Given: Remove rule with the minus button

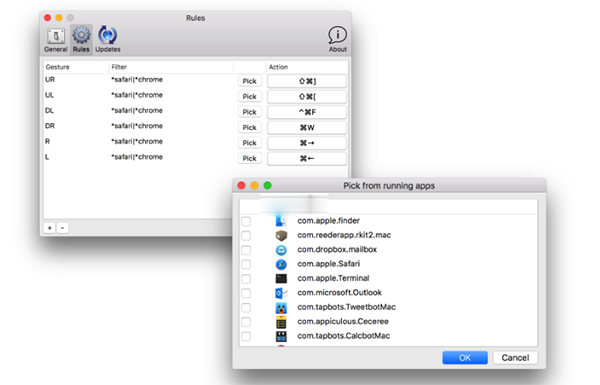Looking at the screenshot, I should pos(62,228).
